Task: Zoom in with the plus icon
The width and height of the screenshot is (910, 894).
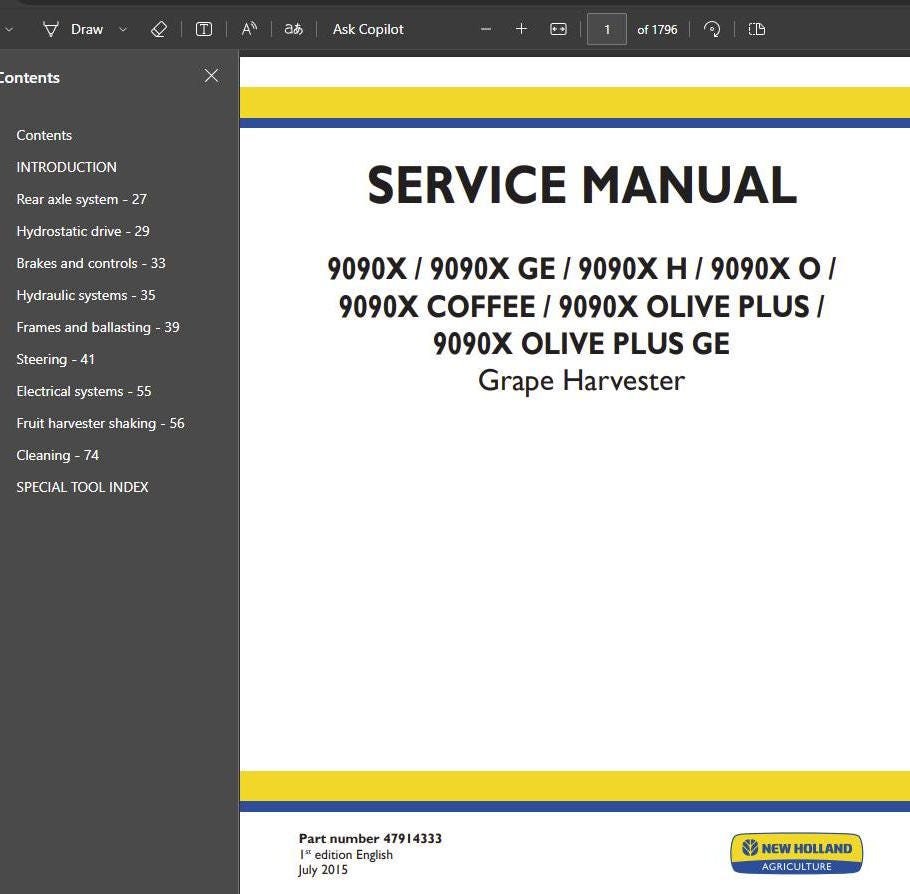Action: point(521,29)
